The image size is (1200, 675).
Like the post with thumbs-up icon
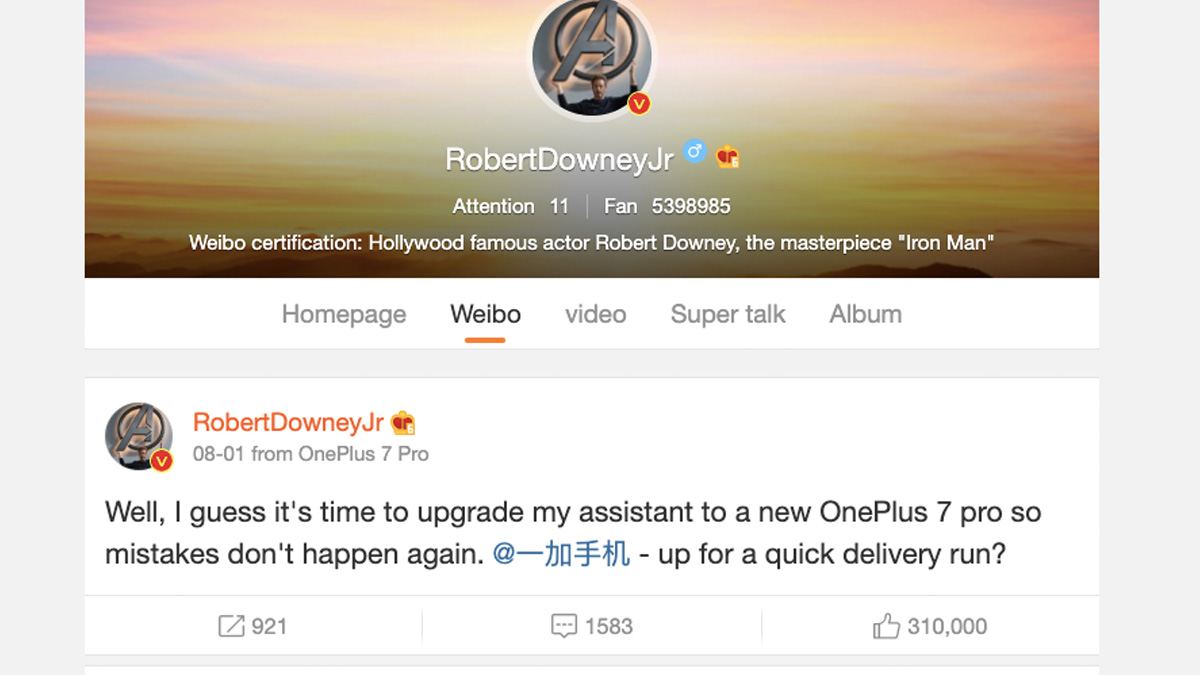point(886,627)
